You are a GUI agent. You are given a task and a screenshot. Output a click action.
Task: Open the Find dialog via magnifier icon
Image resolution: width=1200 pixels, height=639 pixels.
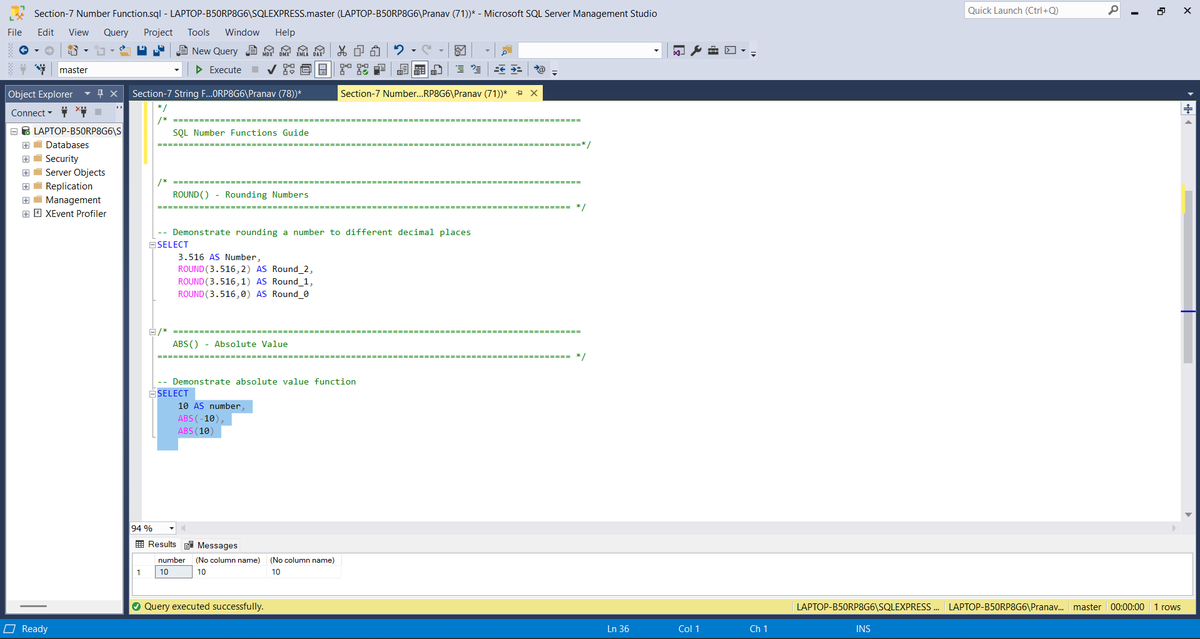point(505,50)
